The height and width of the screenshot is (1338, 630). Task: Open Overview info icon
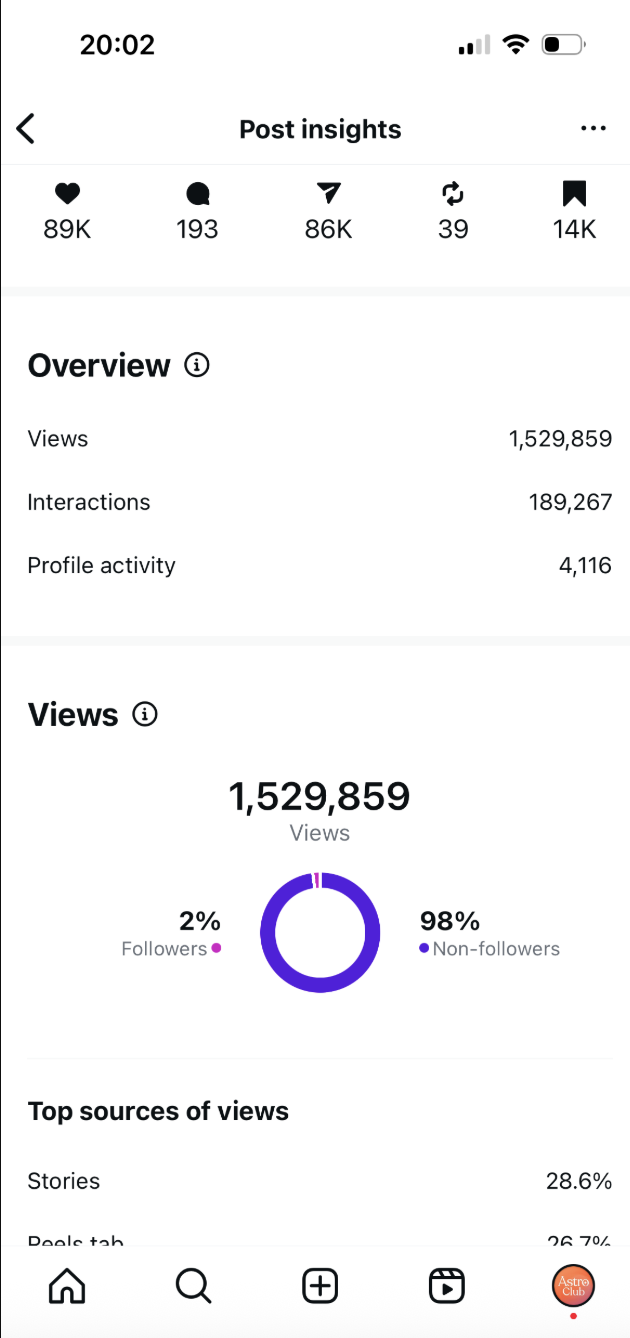tap(197, 366)
